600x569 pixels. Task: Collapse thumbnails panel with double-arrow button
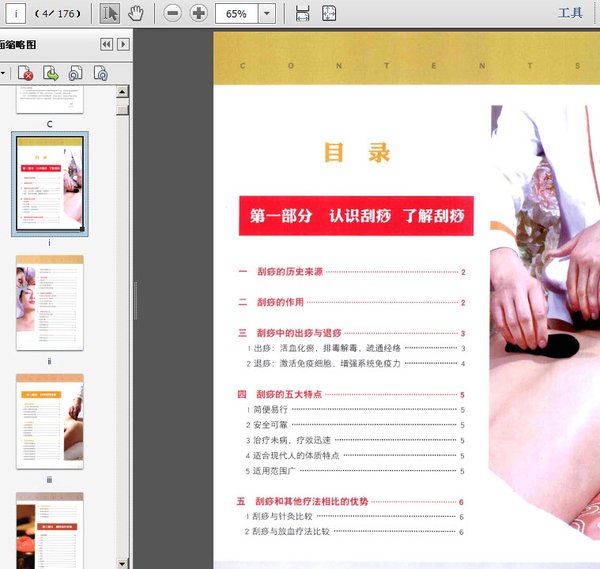pos(106,44)
